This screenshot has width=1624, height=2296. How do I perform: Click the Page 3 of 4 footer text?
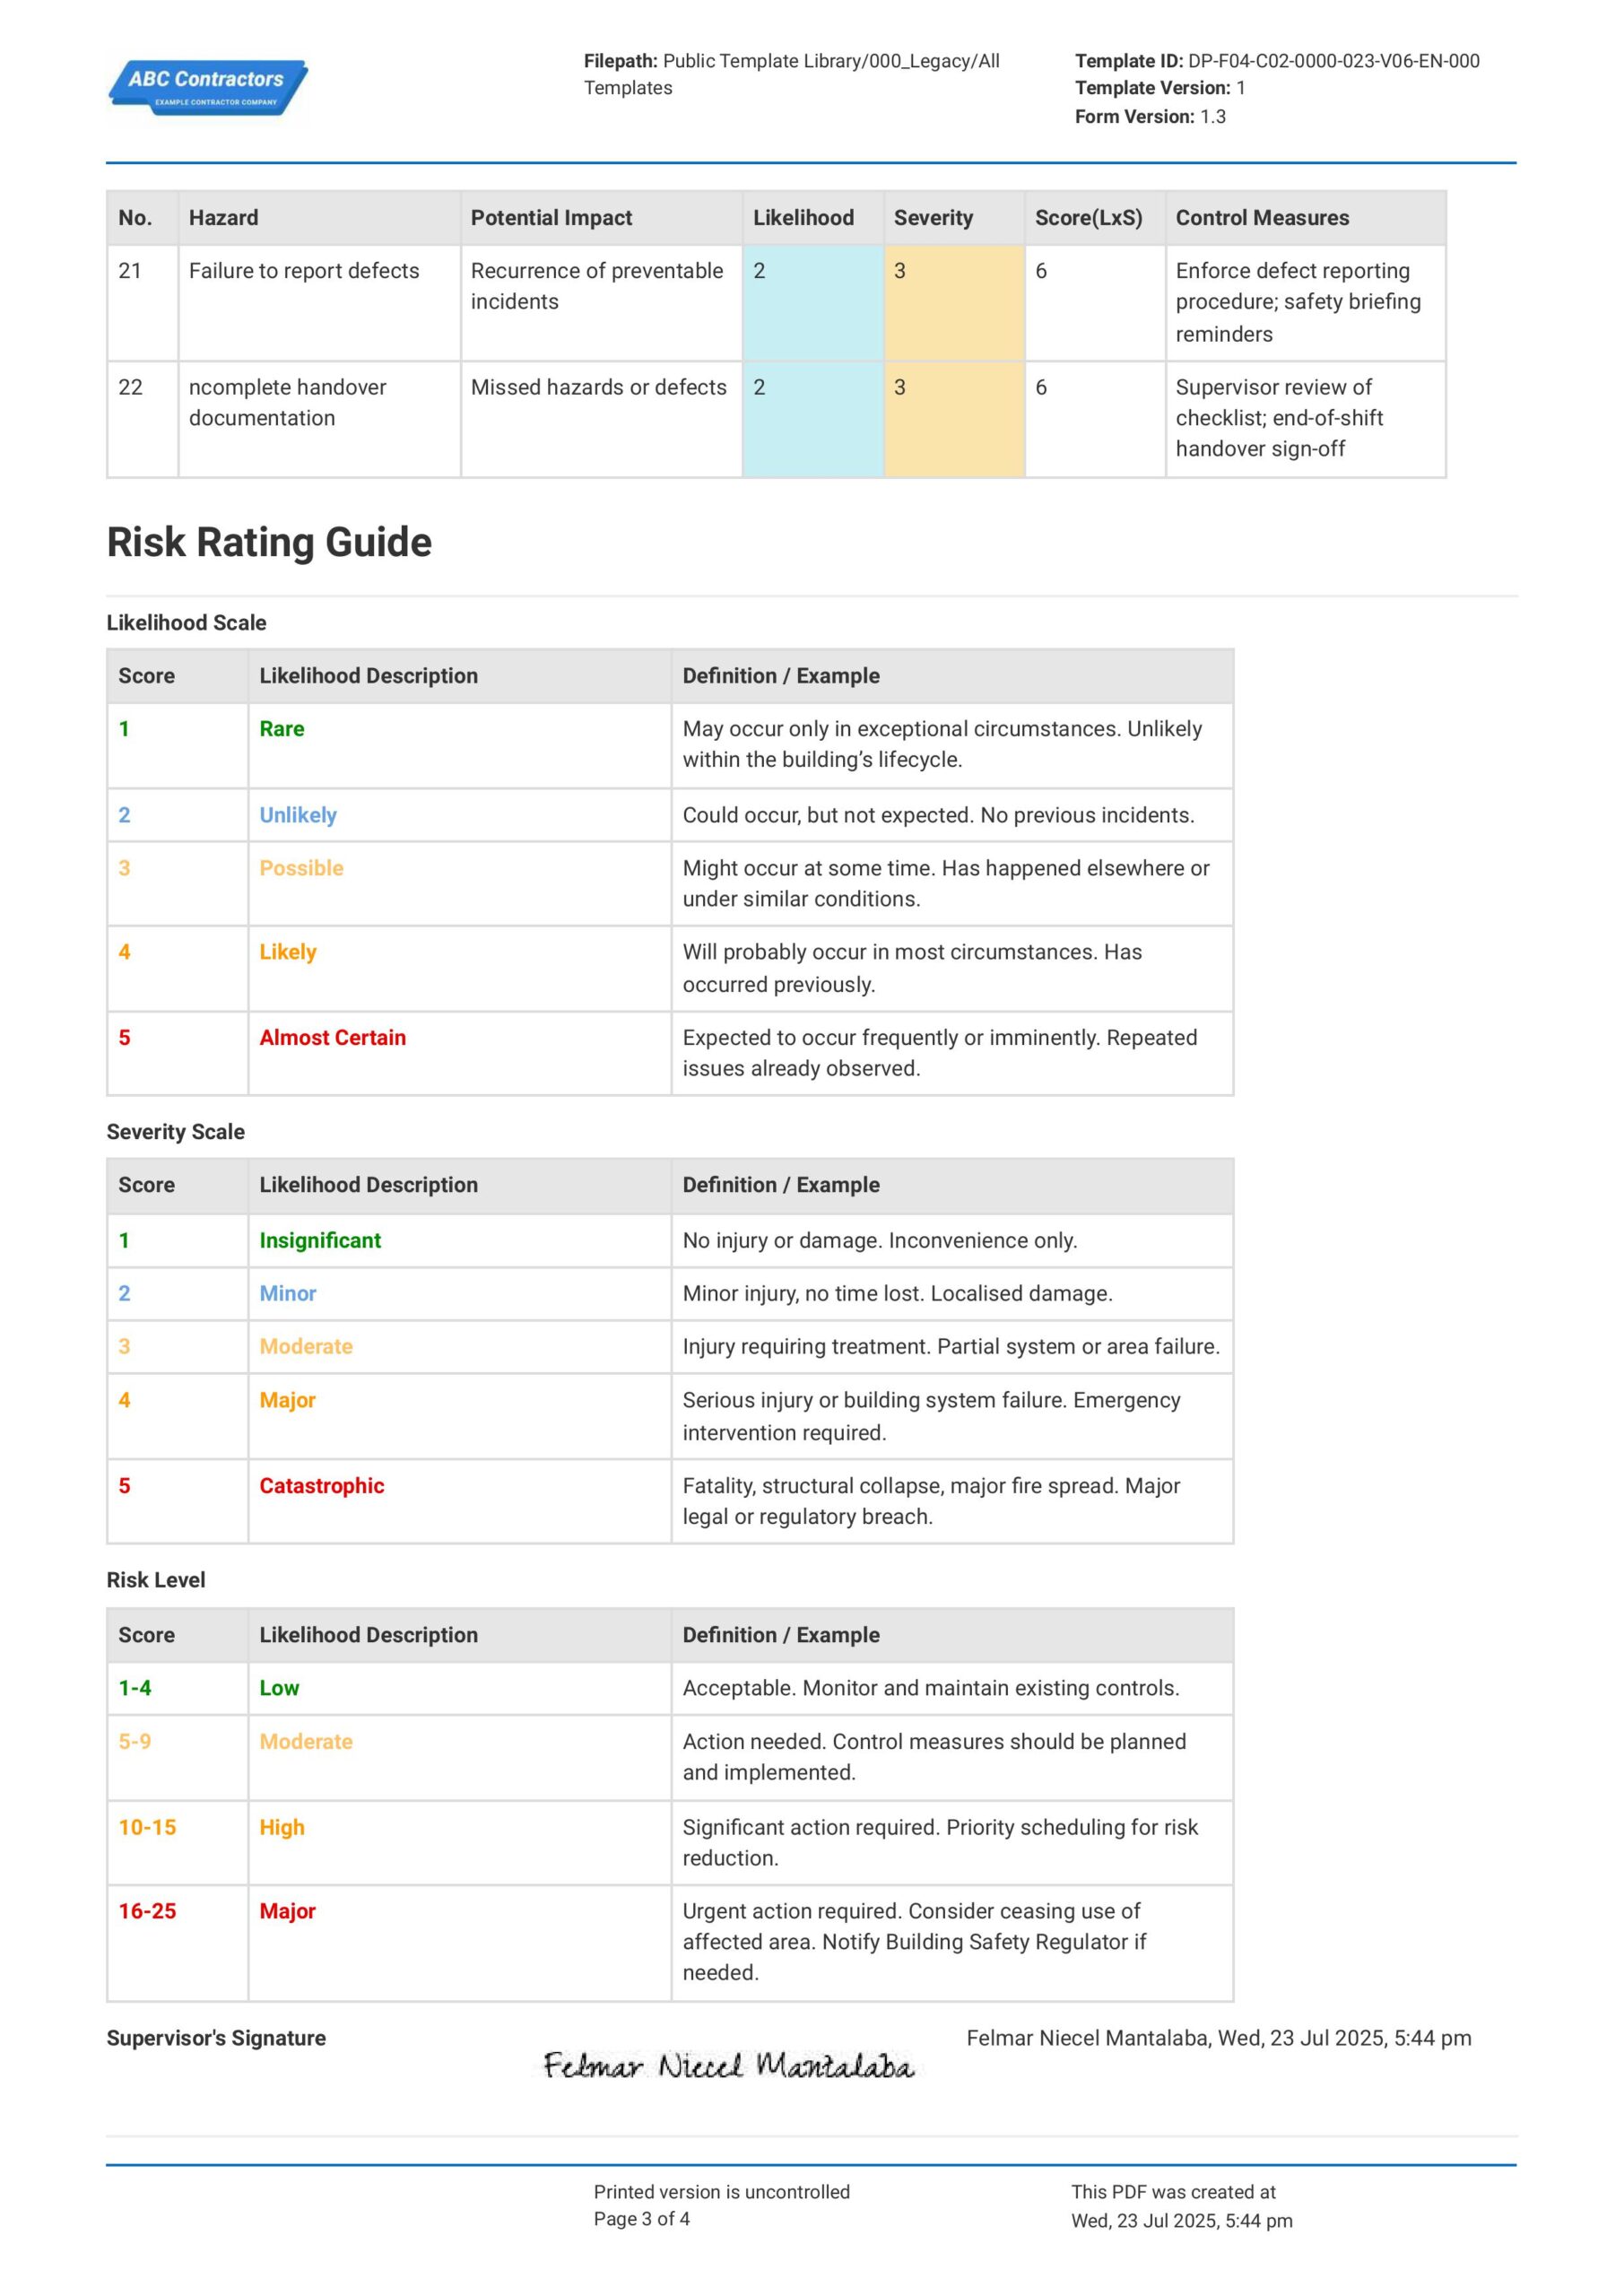(x=641, y=2218)
